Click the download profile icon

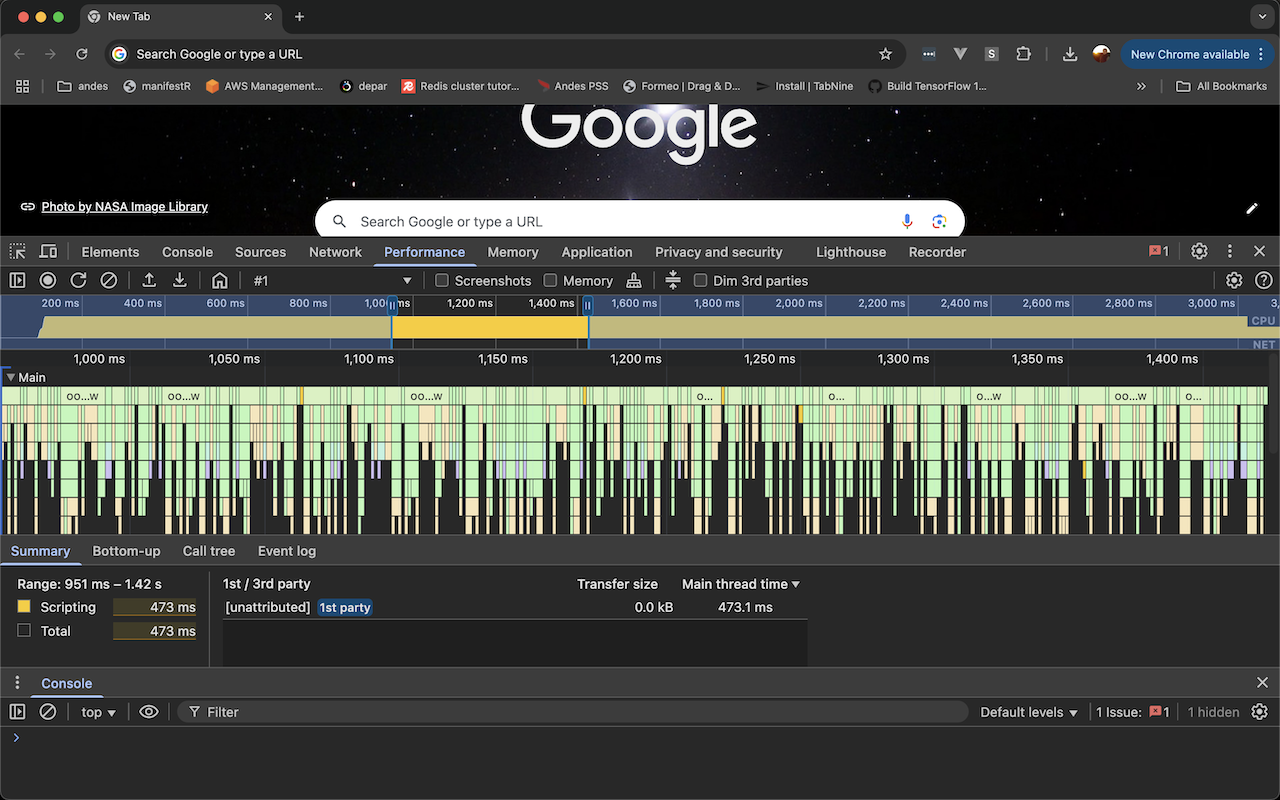[180, 281]
